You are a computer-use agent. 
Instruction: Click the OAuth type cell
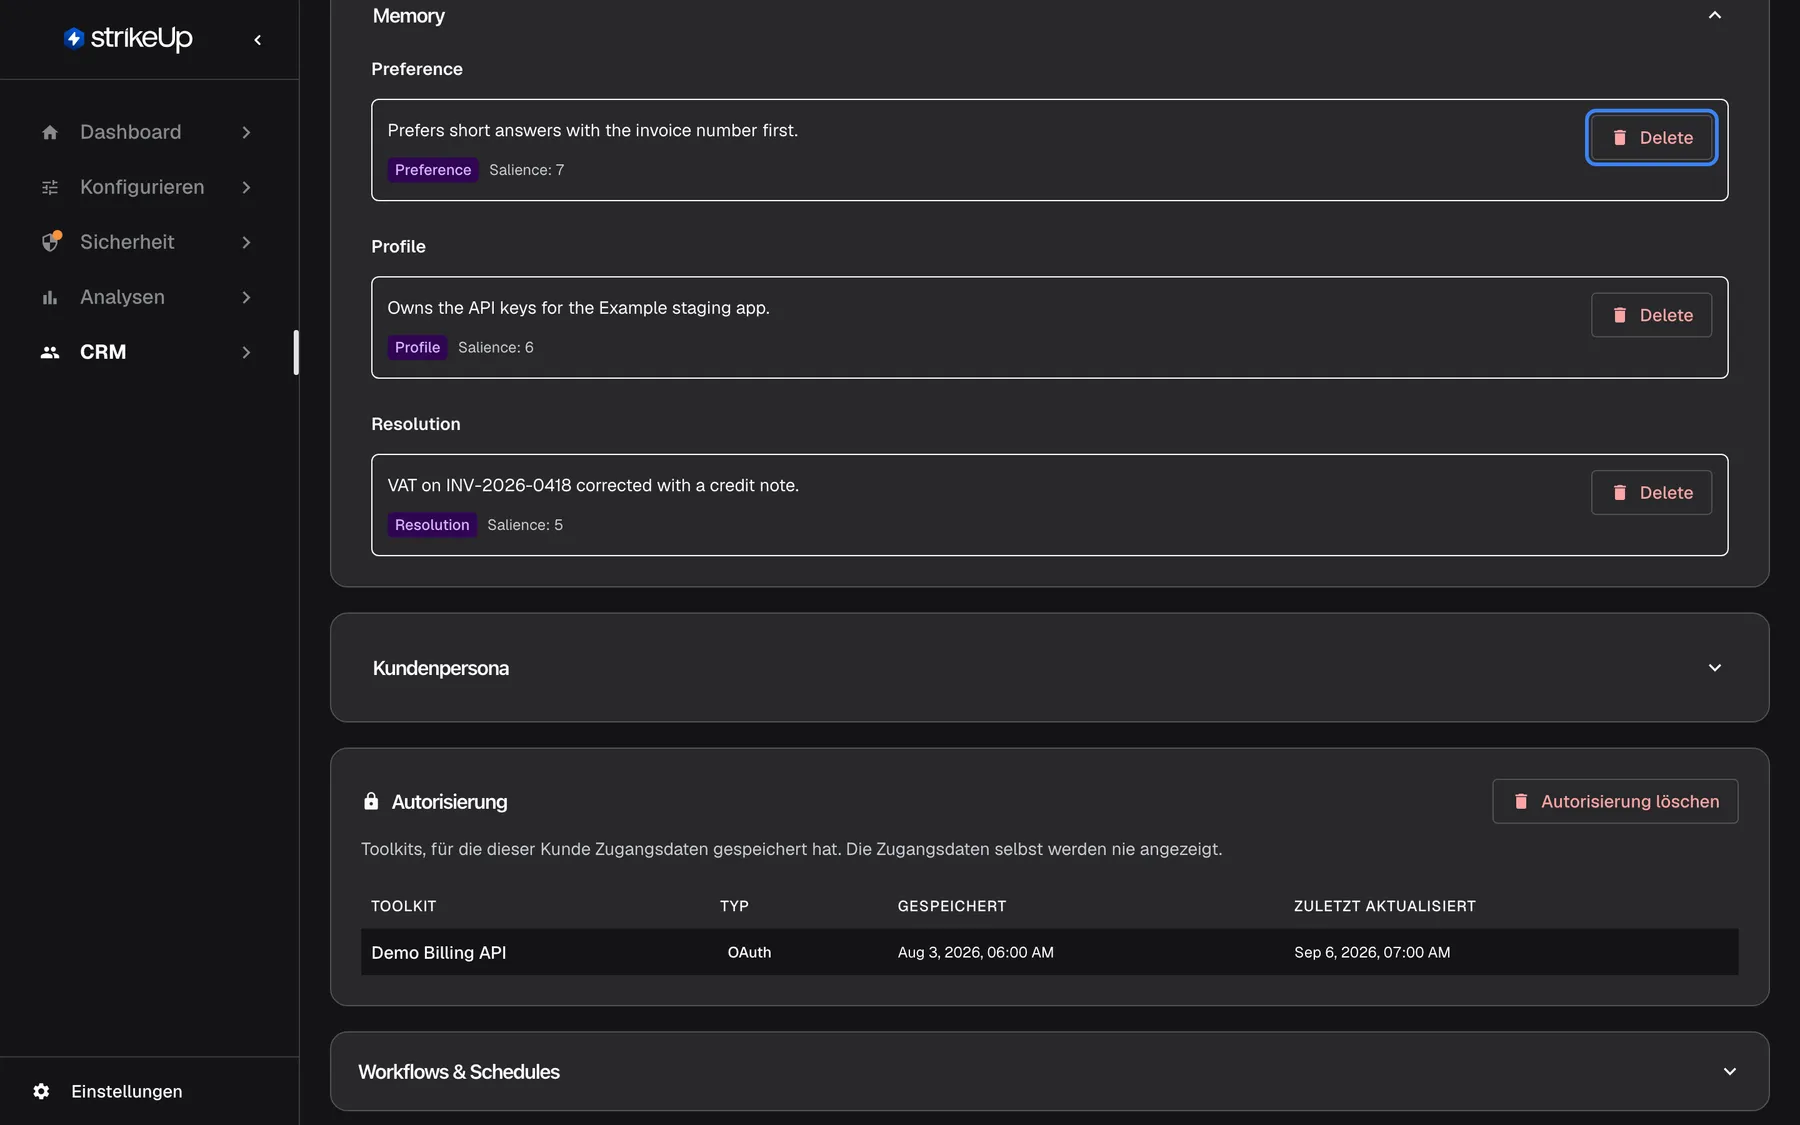749,953
